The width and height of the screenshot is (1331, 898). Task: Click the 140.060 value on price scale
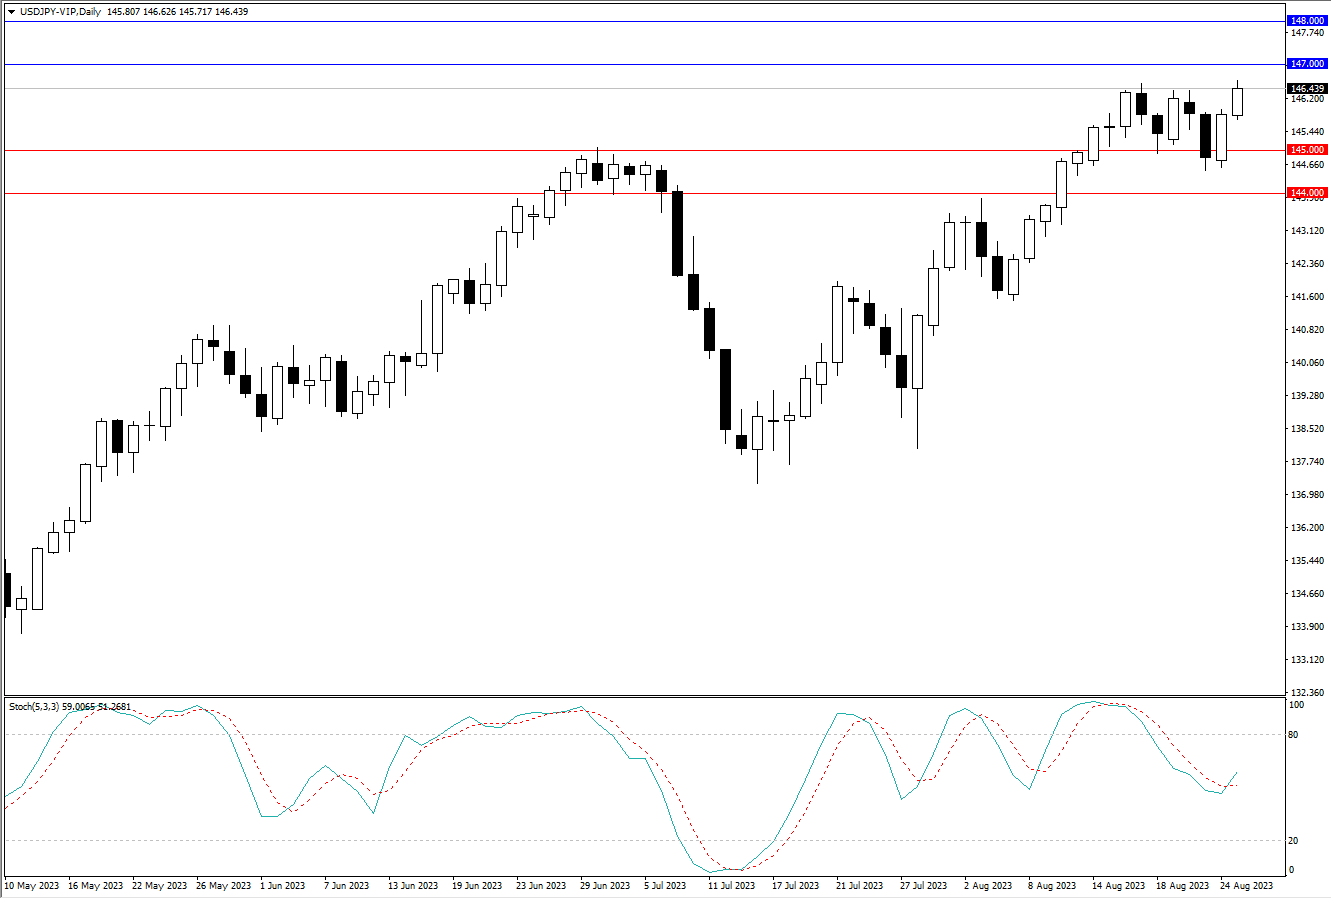[x=1307, y=363]
